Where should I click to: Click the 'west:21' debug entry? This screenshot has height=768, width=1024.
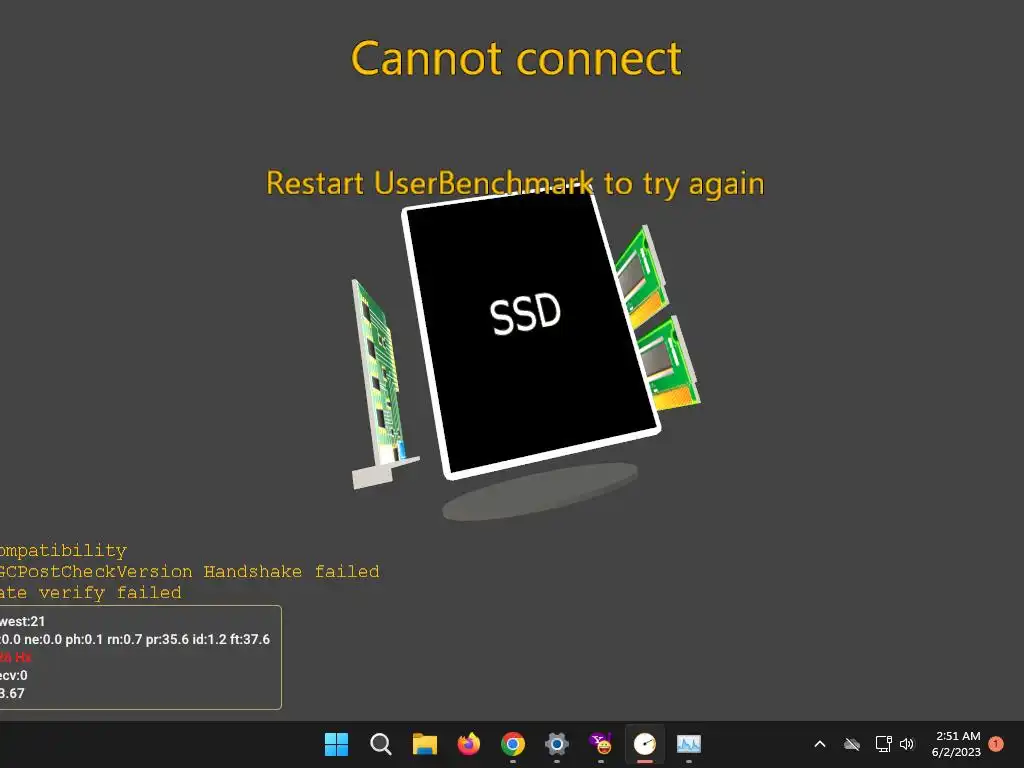(x=23, y=621)
